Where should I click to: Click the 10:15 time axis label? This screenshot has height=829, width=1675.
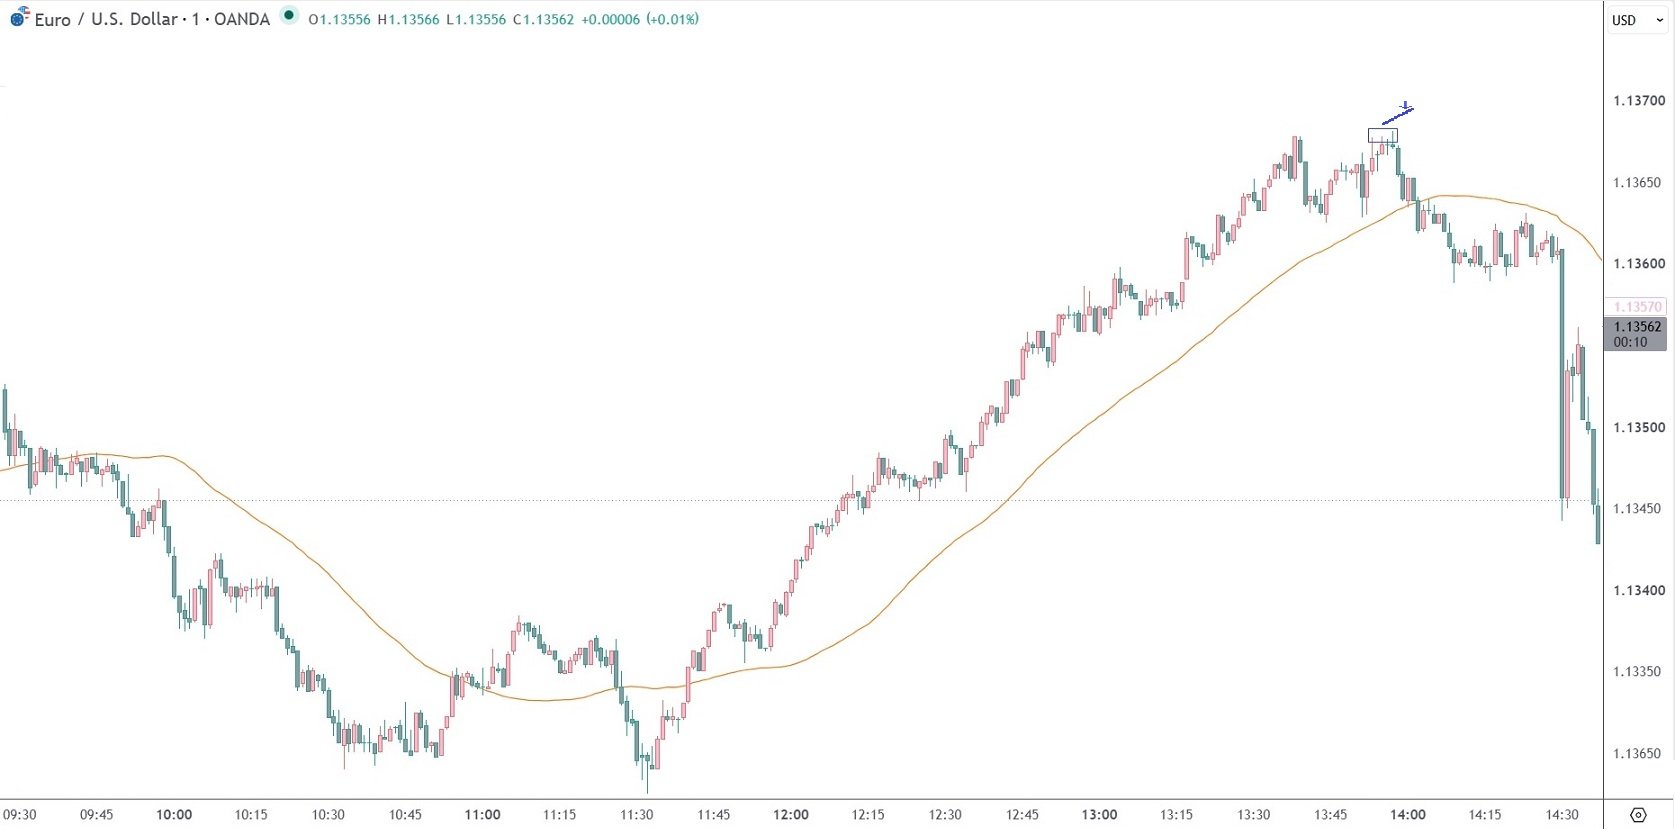click(251, 815)
